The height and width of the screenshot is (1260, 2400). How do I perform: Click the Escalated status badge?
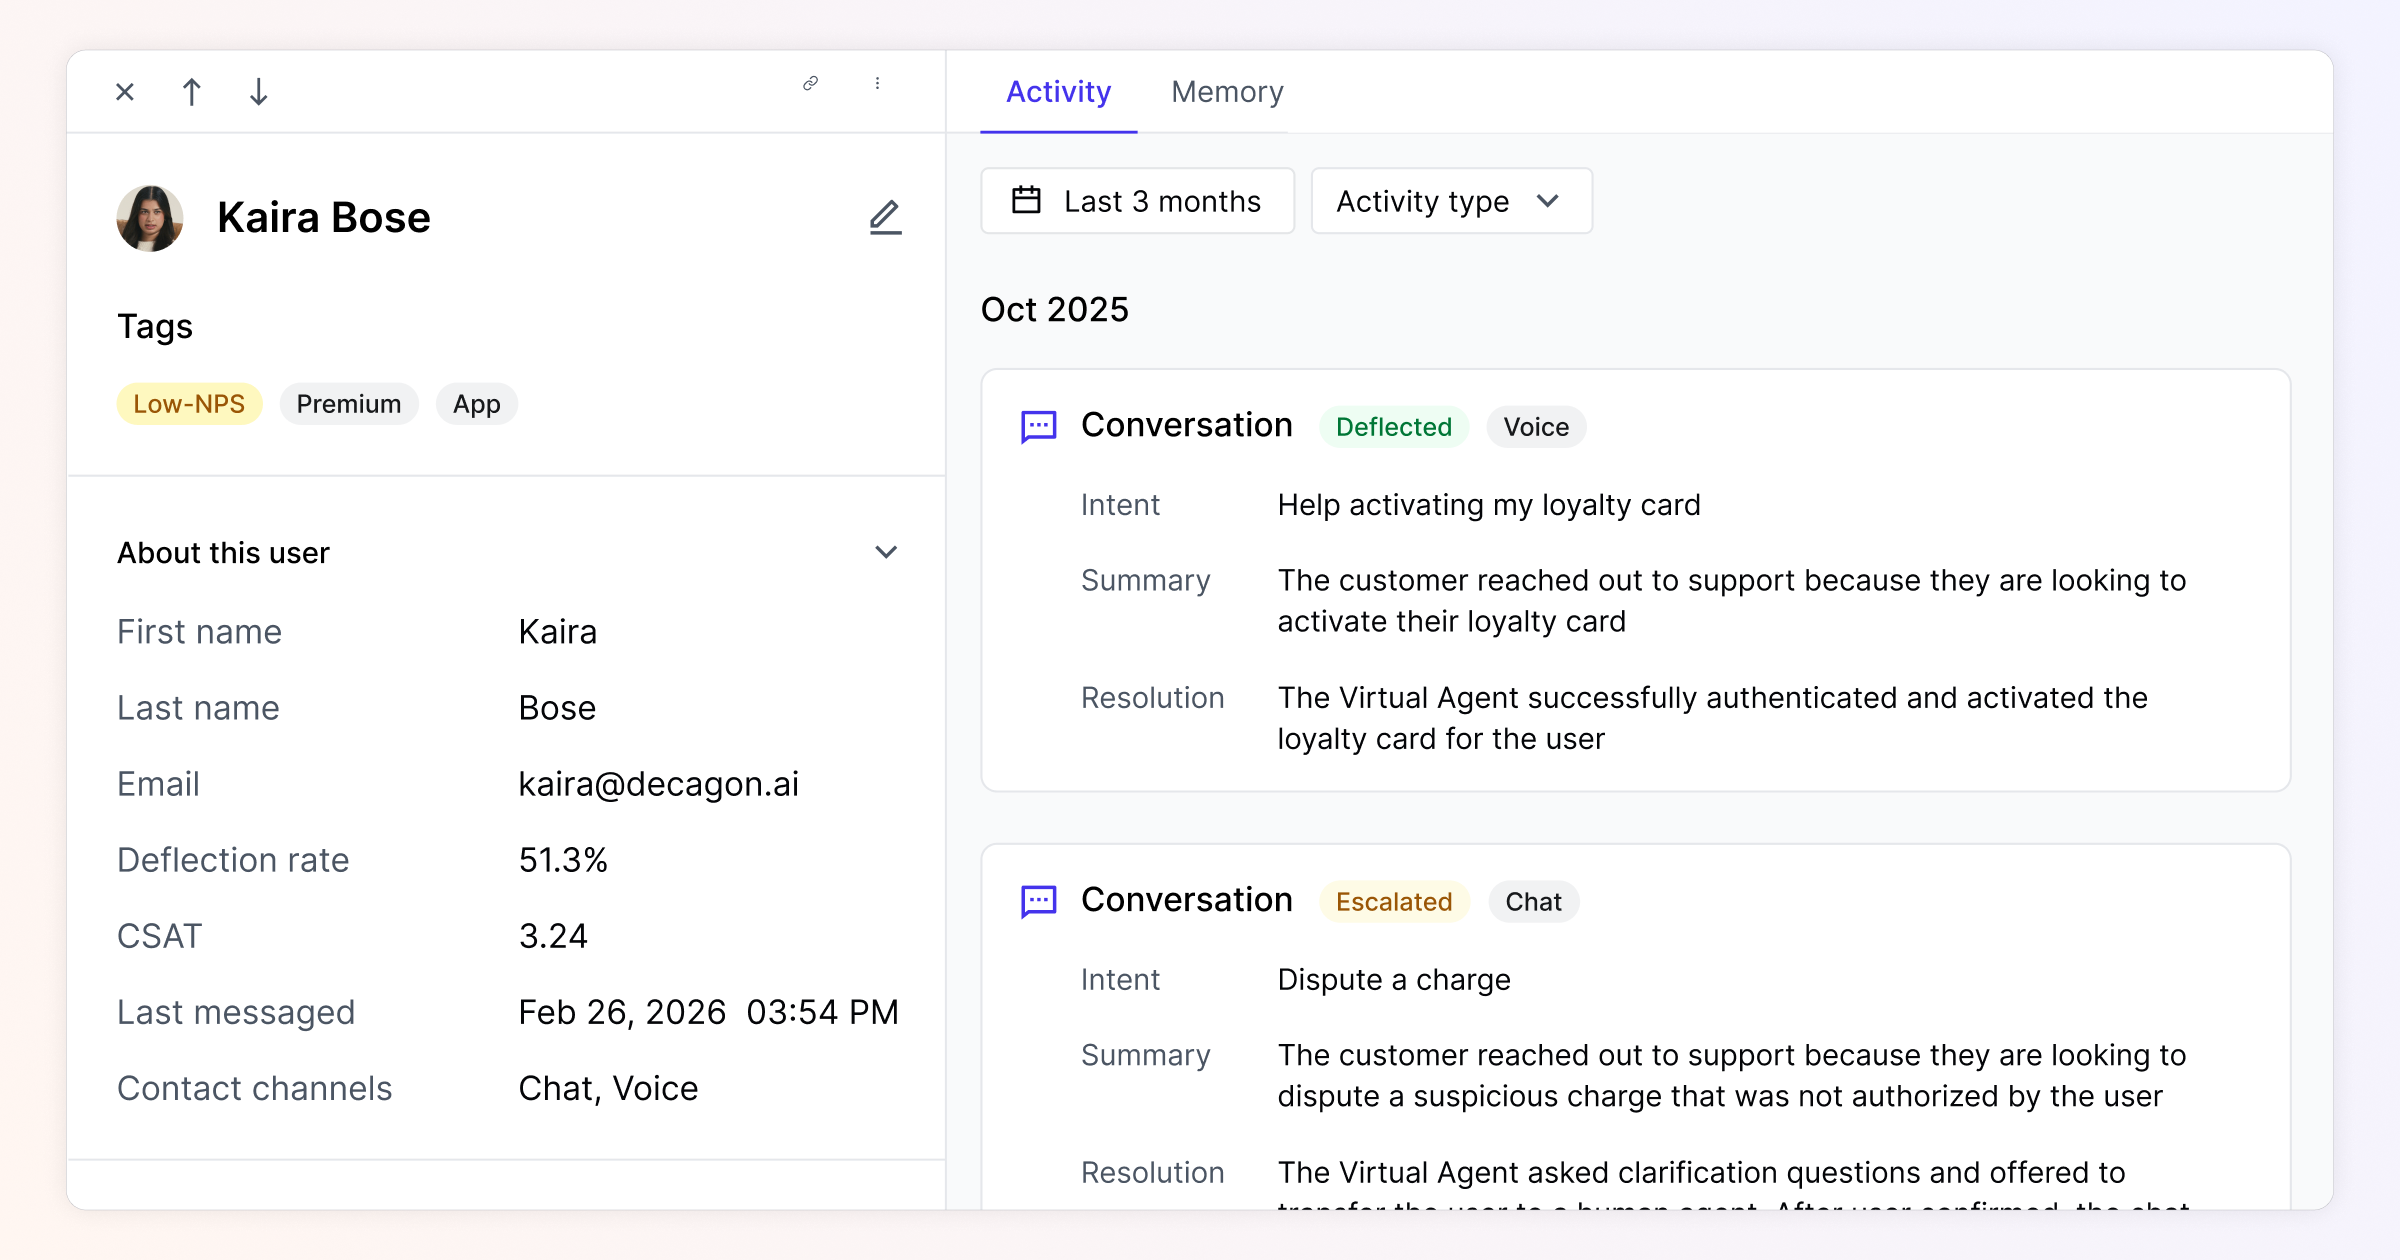1393,902
